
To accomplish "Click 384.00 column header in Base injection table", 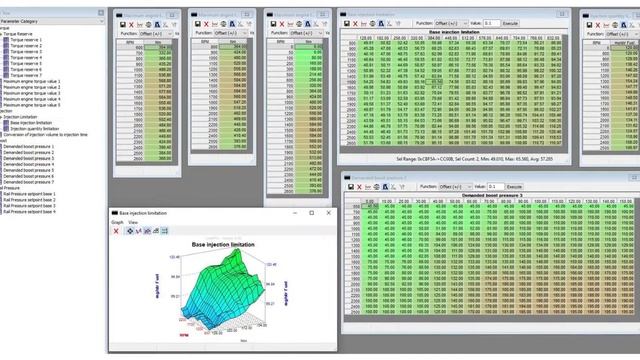I will coord(434,38).
